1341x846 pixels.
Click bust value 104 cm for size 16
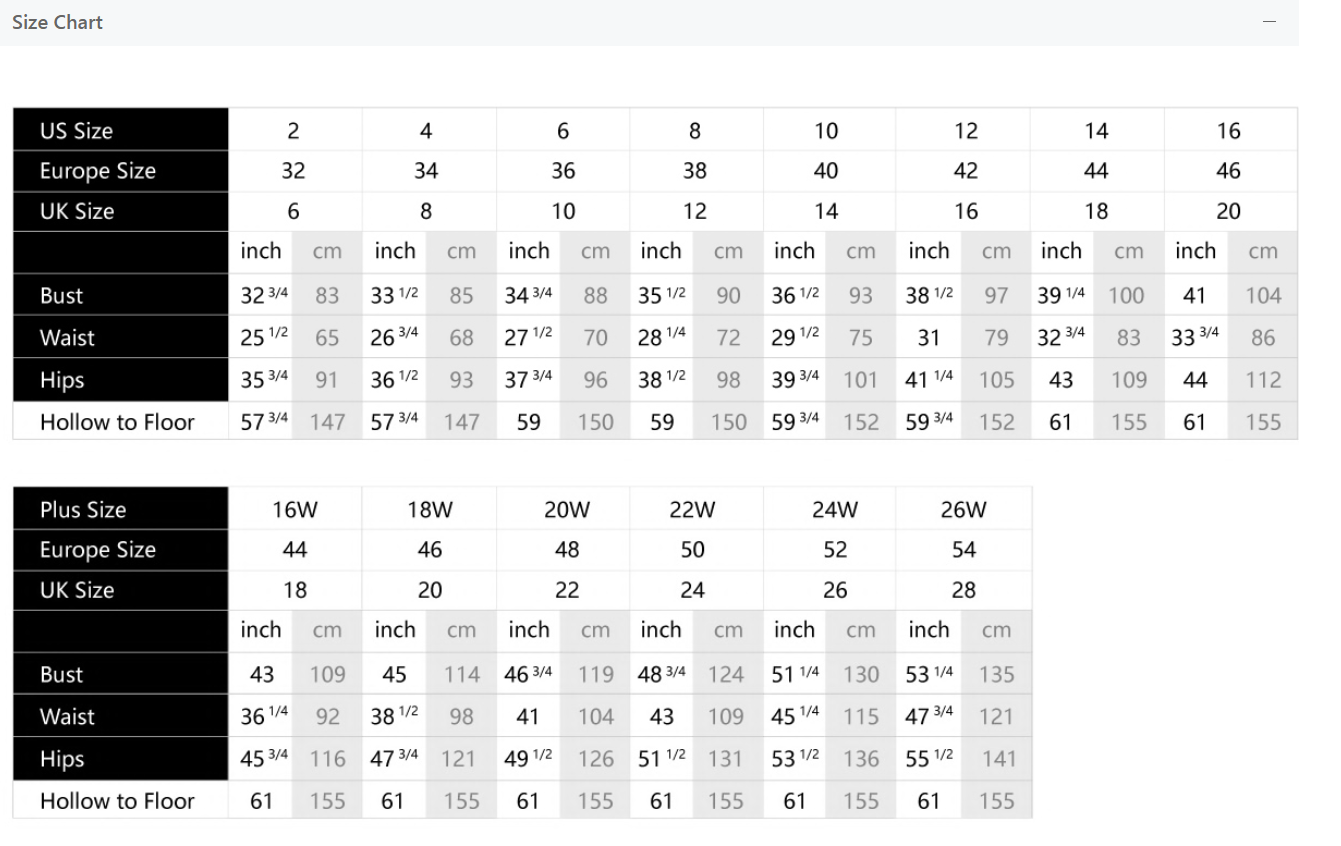[x=1263, y=296]
